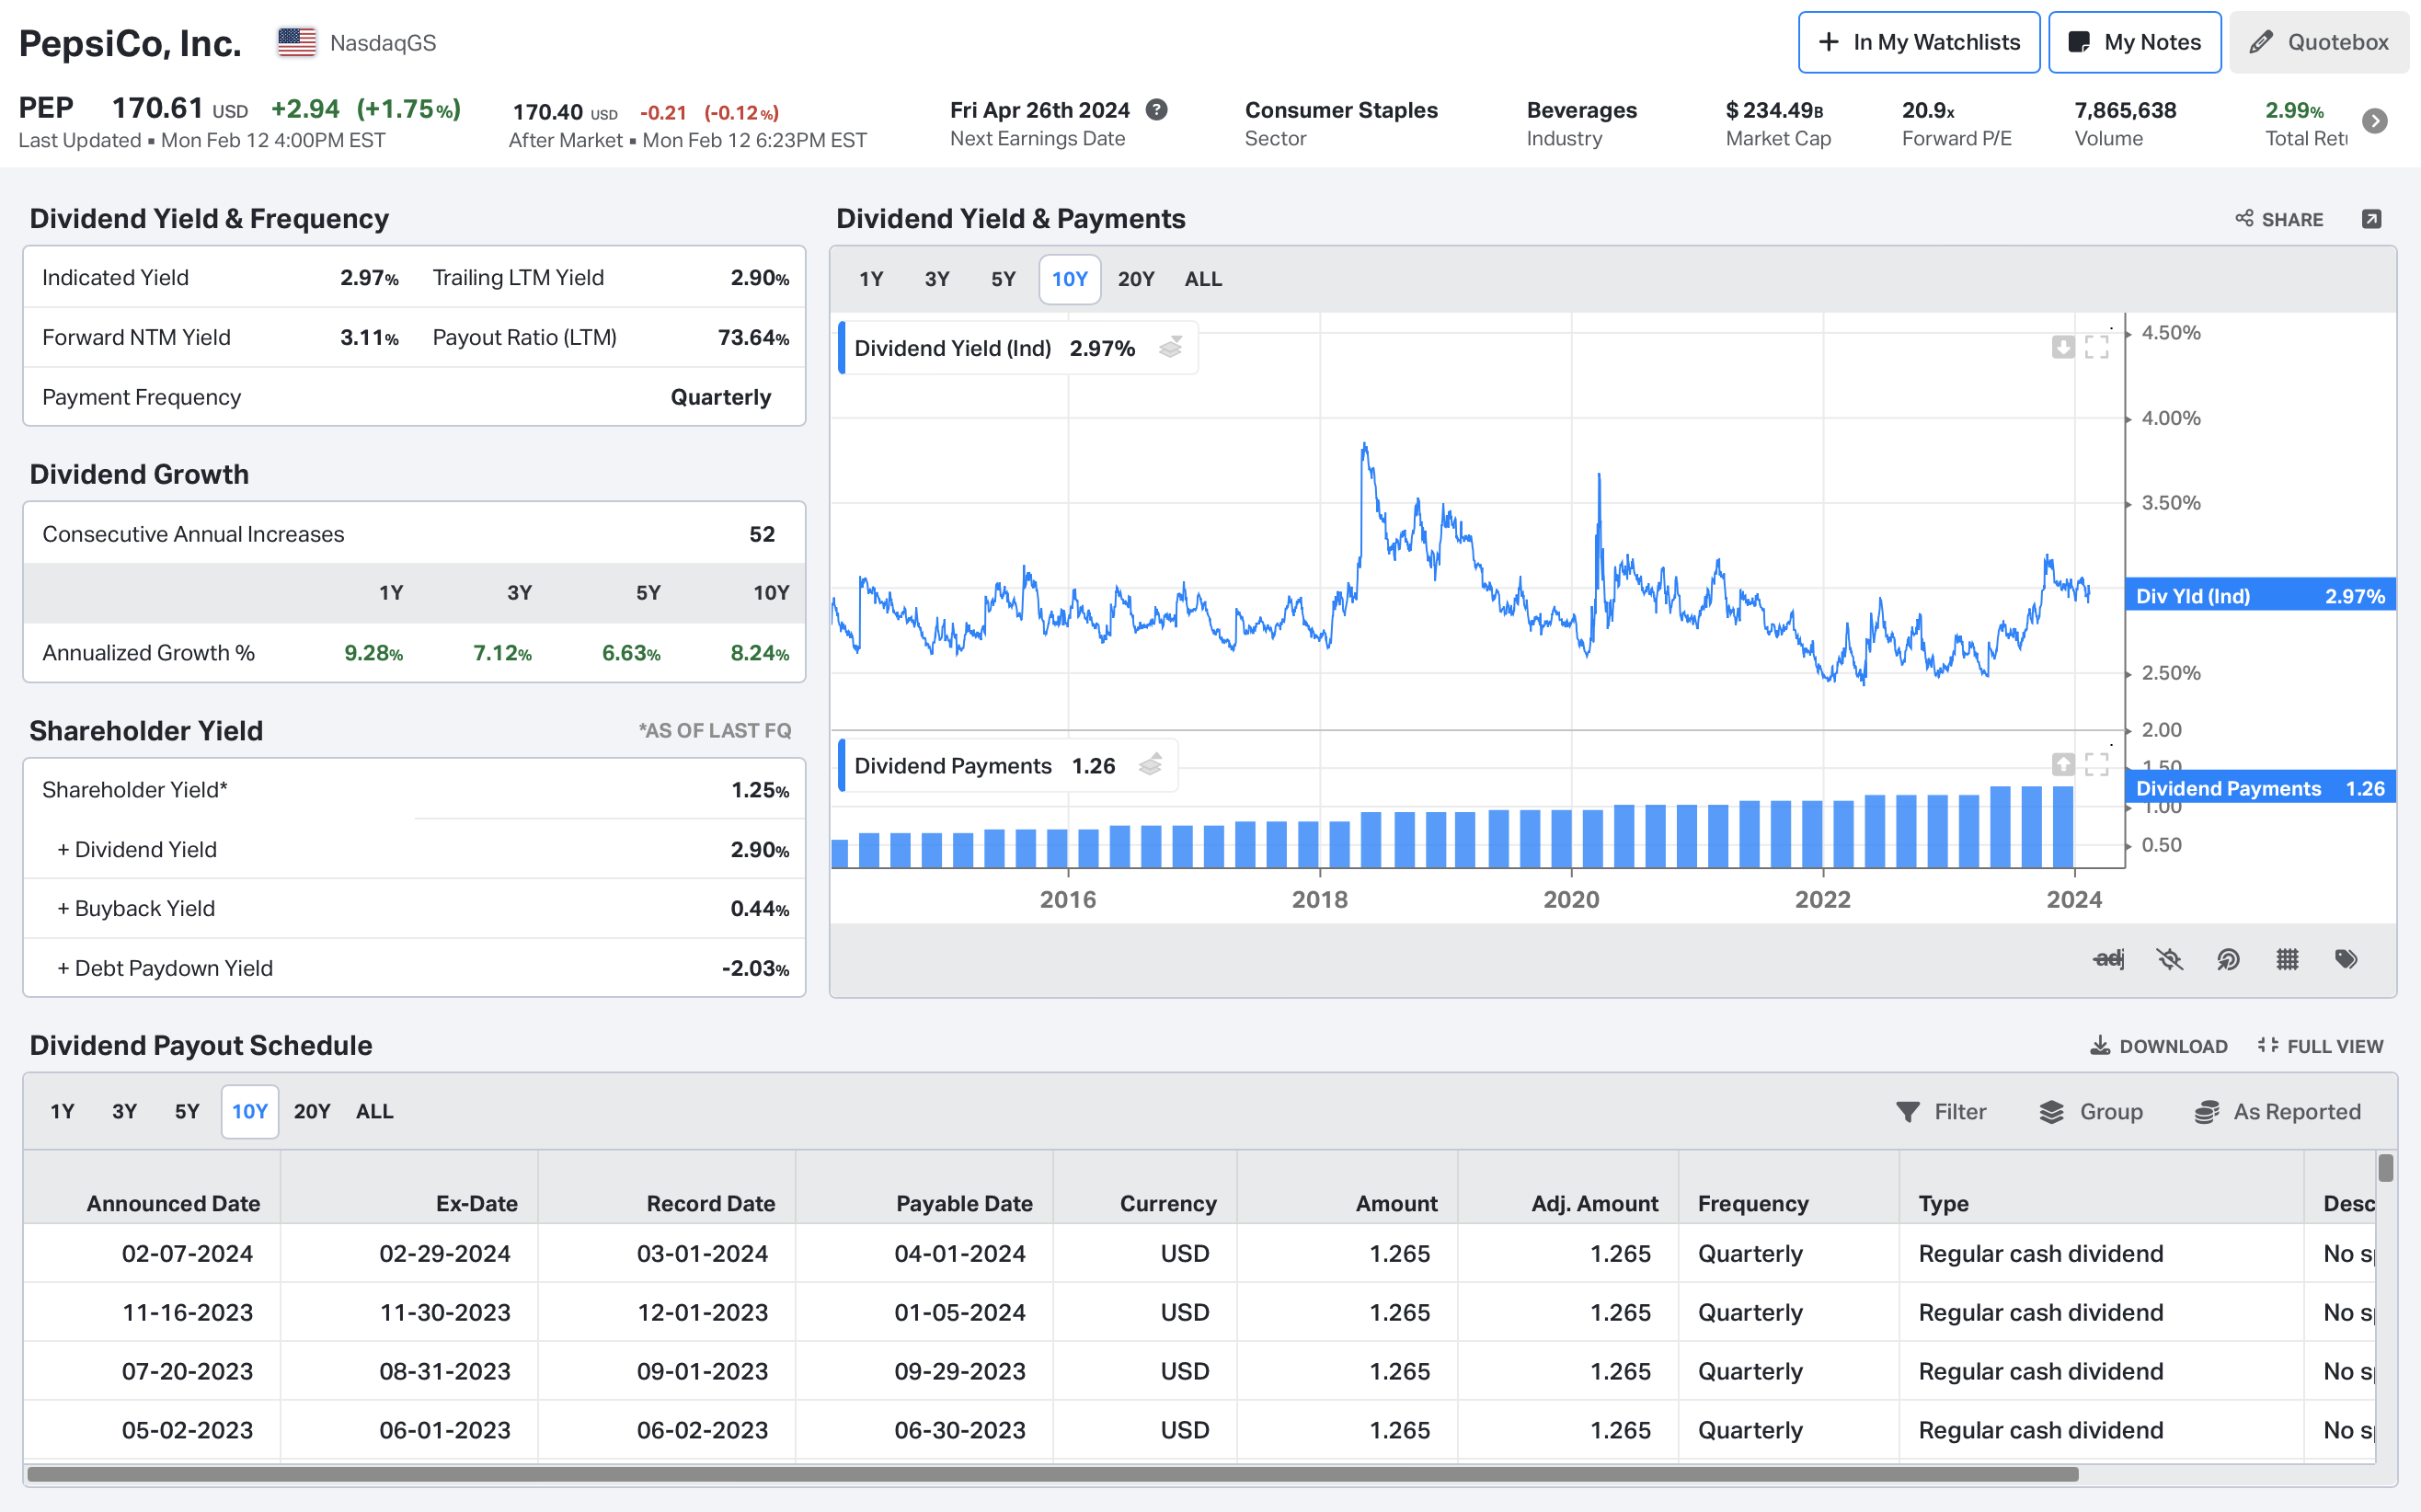The width and height of the screenshot is (2421, 1512).
Task: Click the Share icon above the chart
Action: pos(2244,218)
